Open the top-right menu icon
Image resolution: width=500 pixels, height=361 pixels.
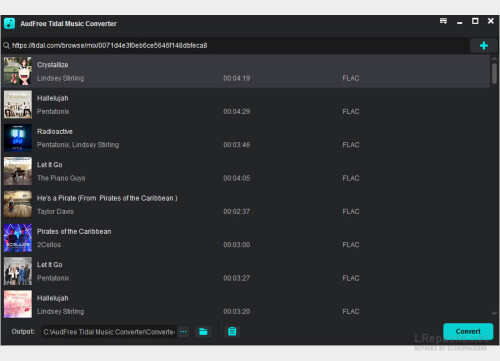pos(443,21)
